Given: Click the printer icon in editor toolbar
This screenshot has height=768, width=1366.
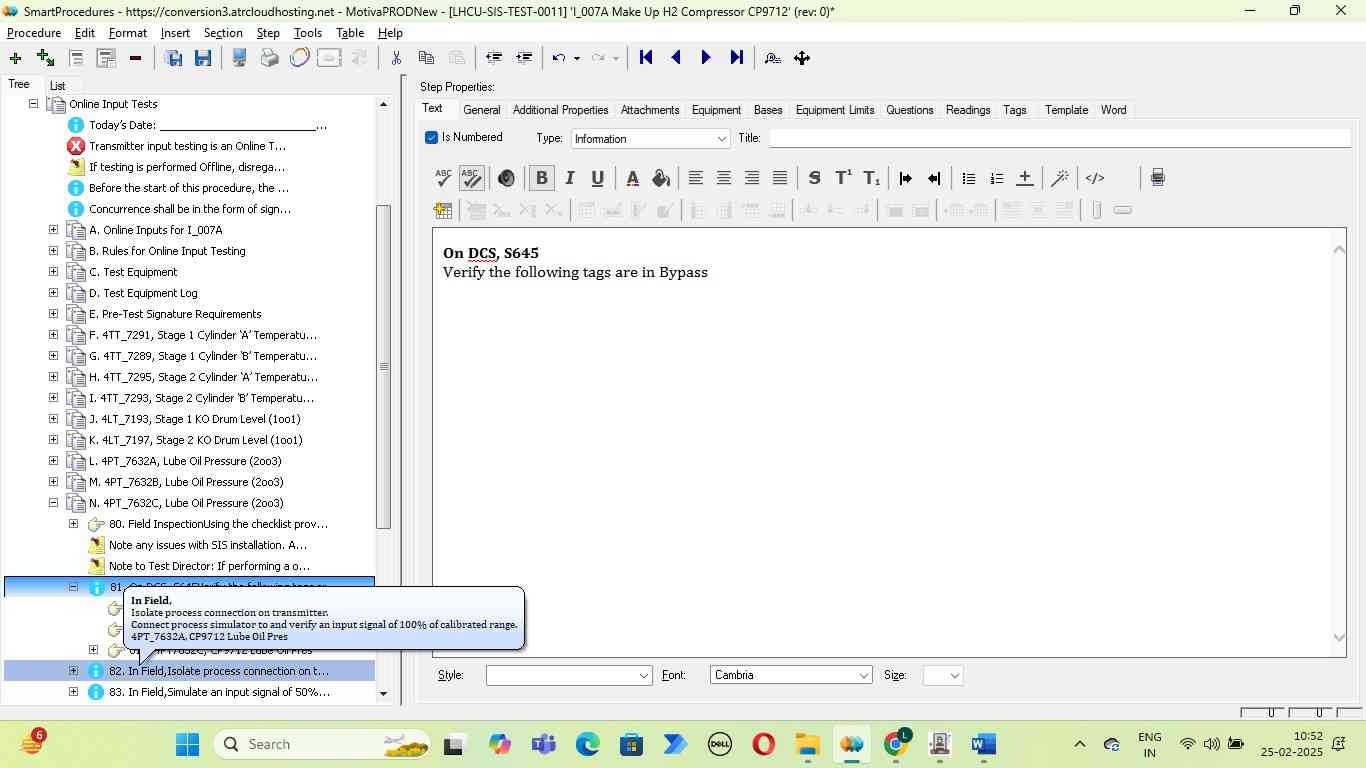Looking at the screenshot, I should coord(1157,178).
